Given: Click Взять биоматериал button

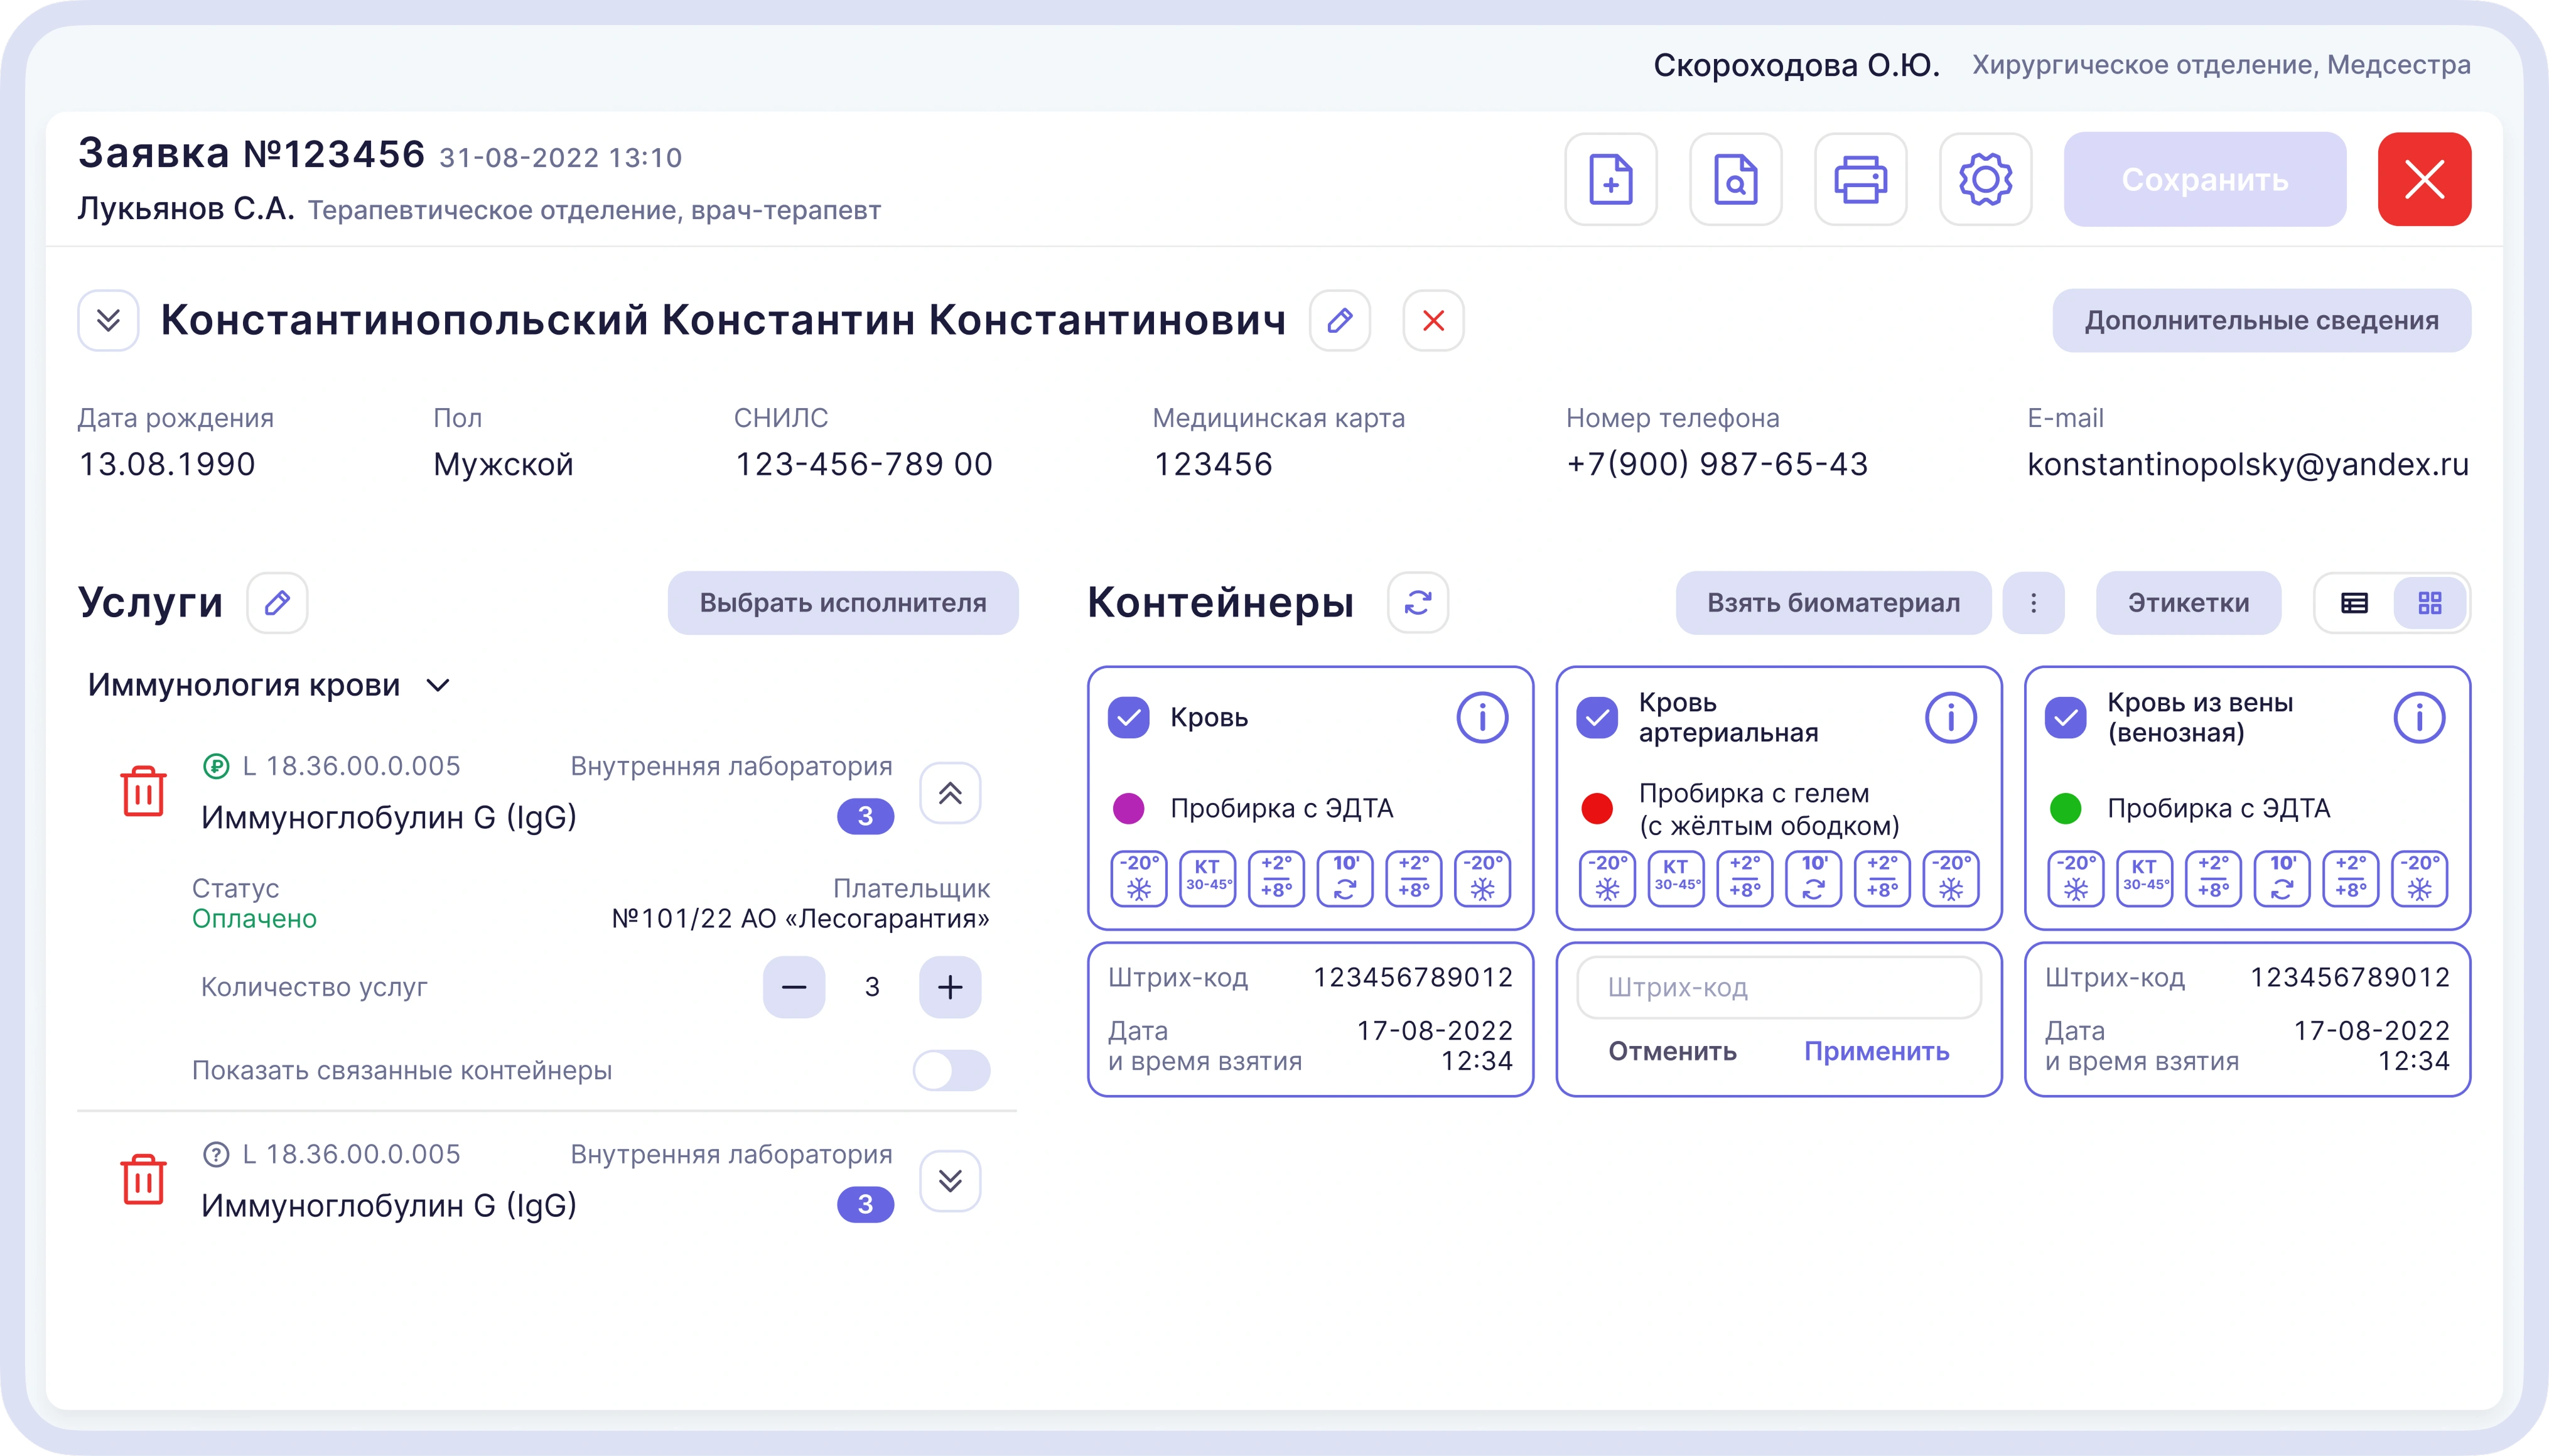Looking at the screenshot, I should coord(1833,603).
